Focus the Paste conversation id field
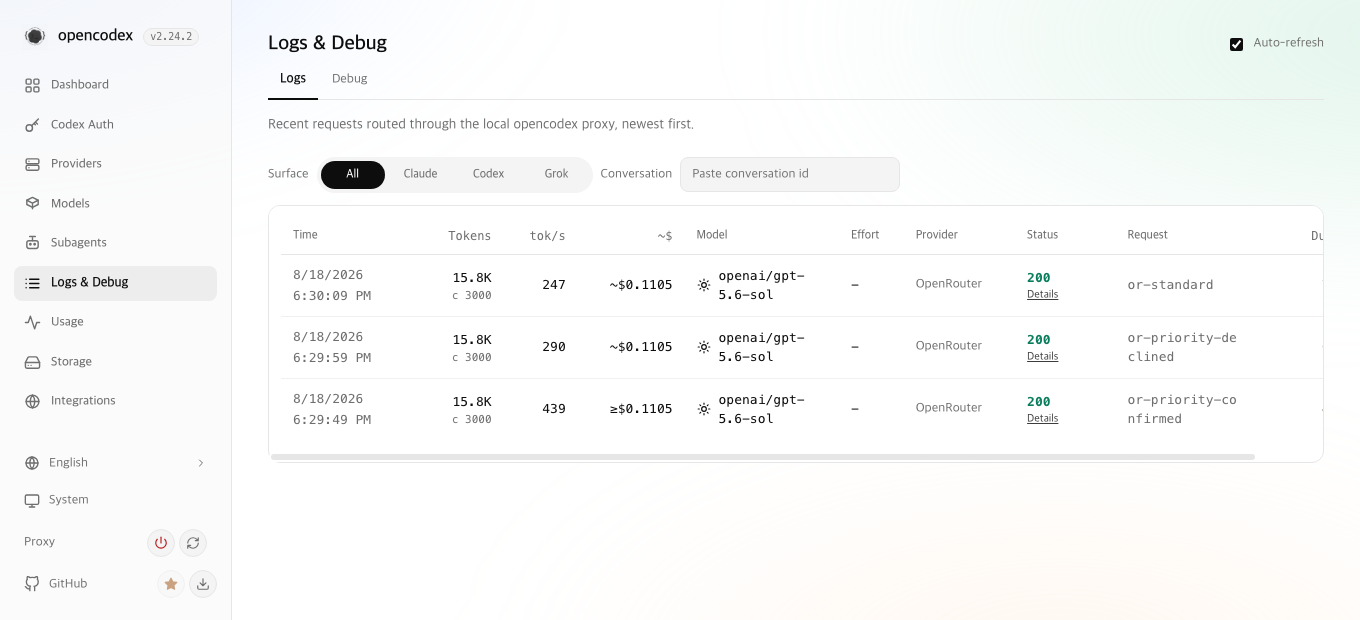 (x=790, y=174)
